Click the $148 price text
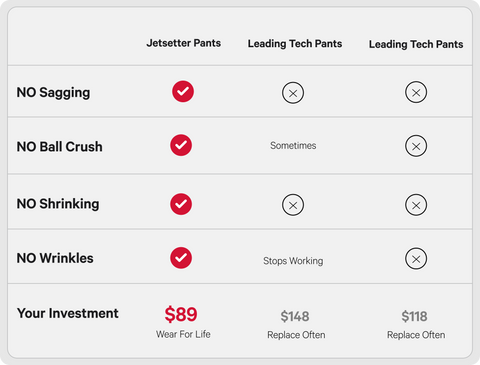This screenshot has width=480, height=365. click(x=295, y=316)
